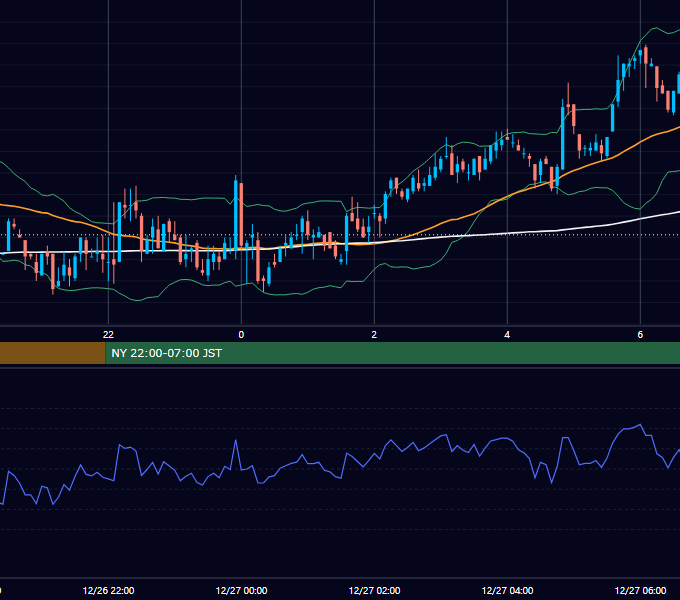Screen dimensions: 680x600
Task: Click the 12/27 06:00 date label
Action: (x=641, y=590)
